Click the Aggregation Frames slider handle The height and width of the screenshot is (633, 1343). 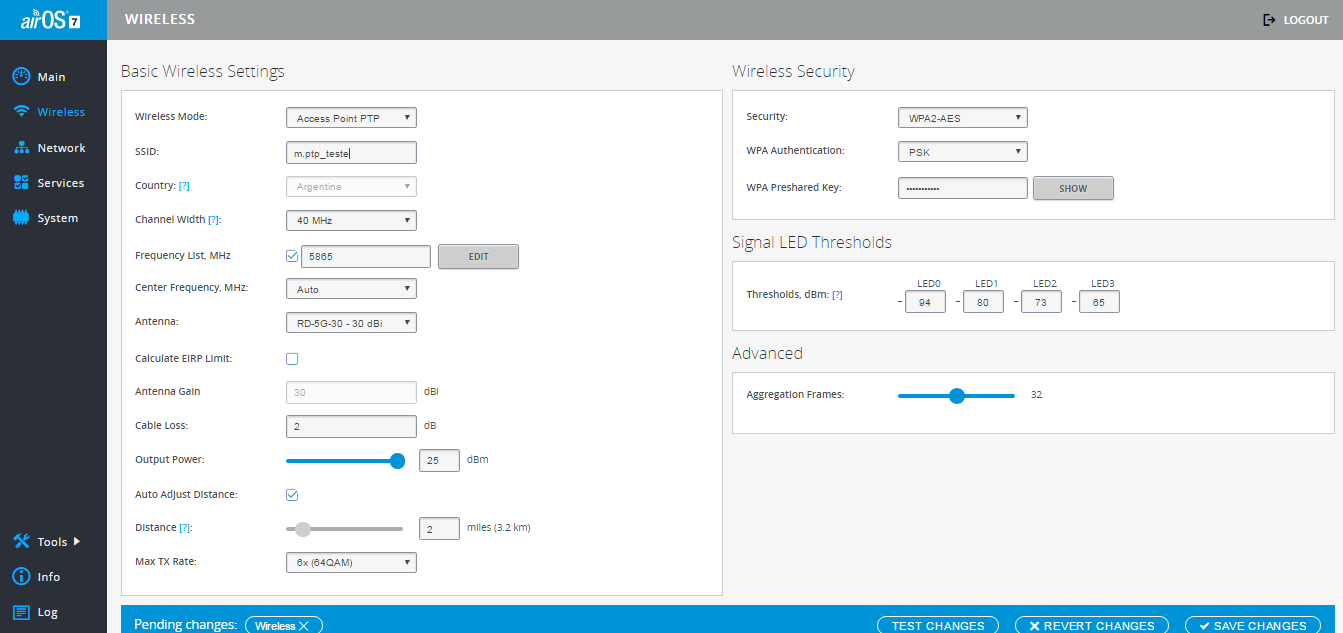point(956,396)
